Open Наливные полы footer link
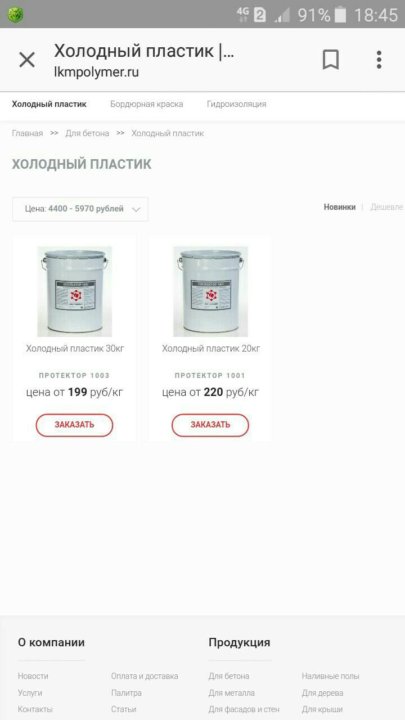 click(331, 676)
